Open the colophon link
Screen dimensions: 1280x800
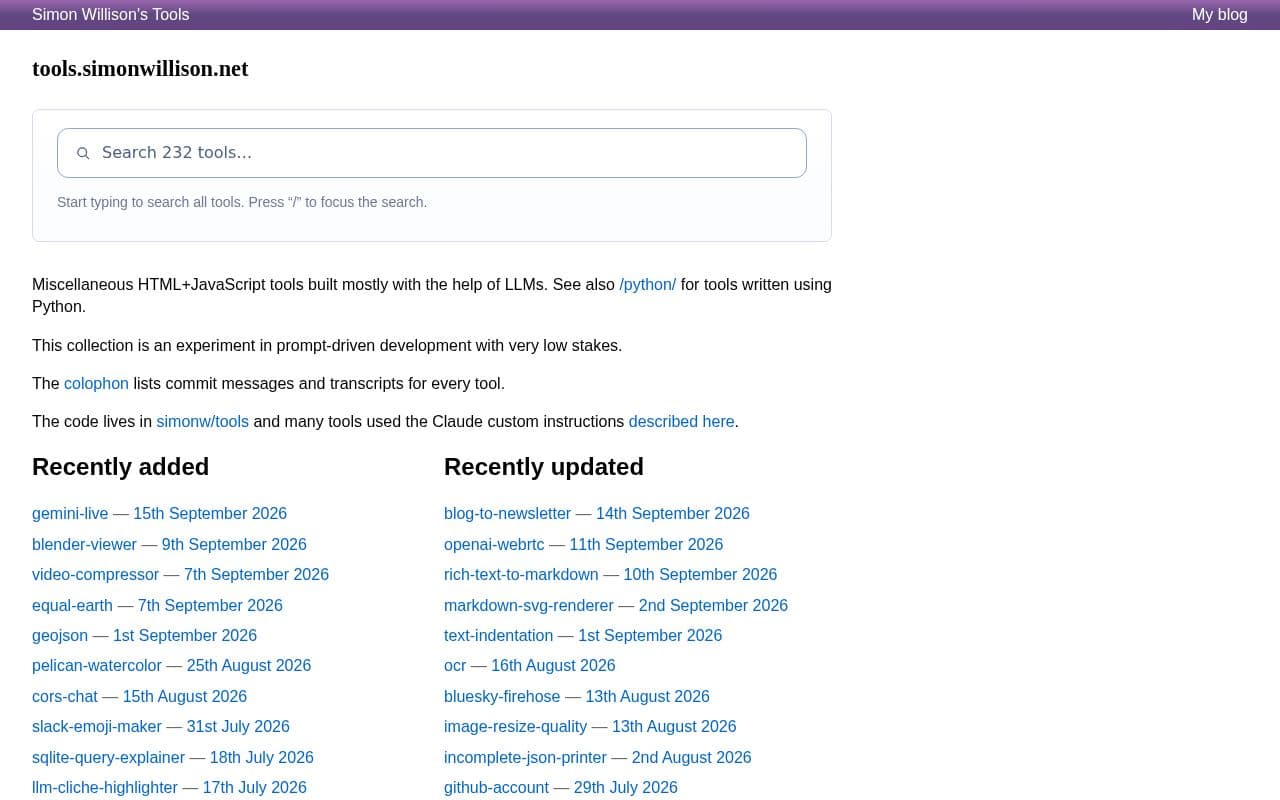[x=96, y=383]
